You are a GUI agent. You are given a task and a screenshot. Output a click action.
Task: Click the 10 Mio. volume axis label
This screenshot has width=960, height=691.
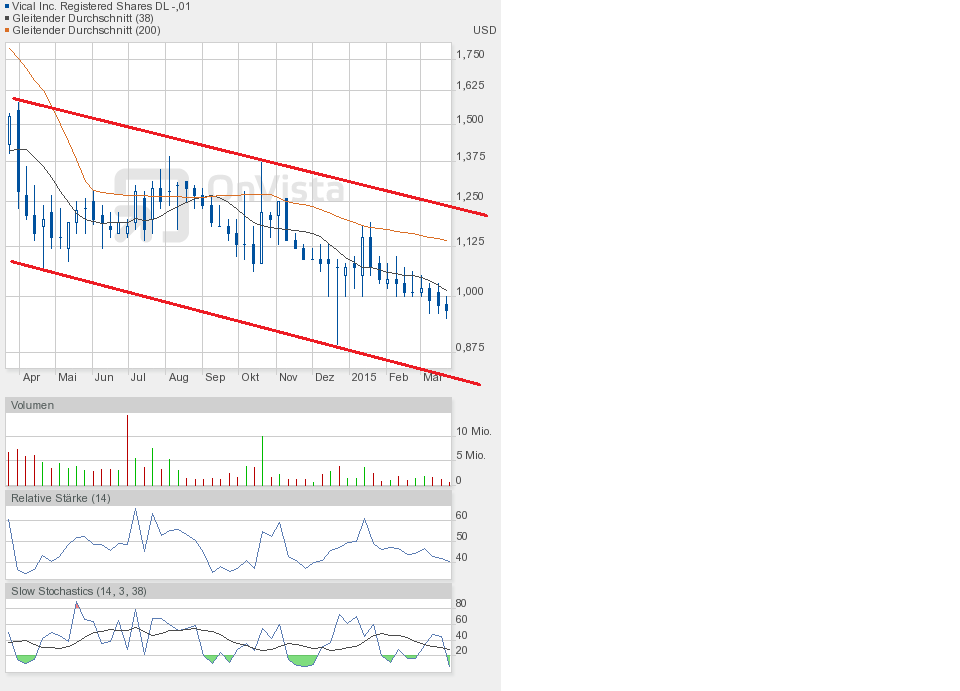[x=473, y=431]
